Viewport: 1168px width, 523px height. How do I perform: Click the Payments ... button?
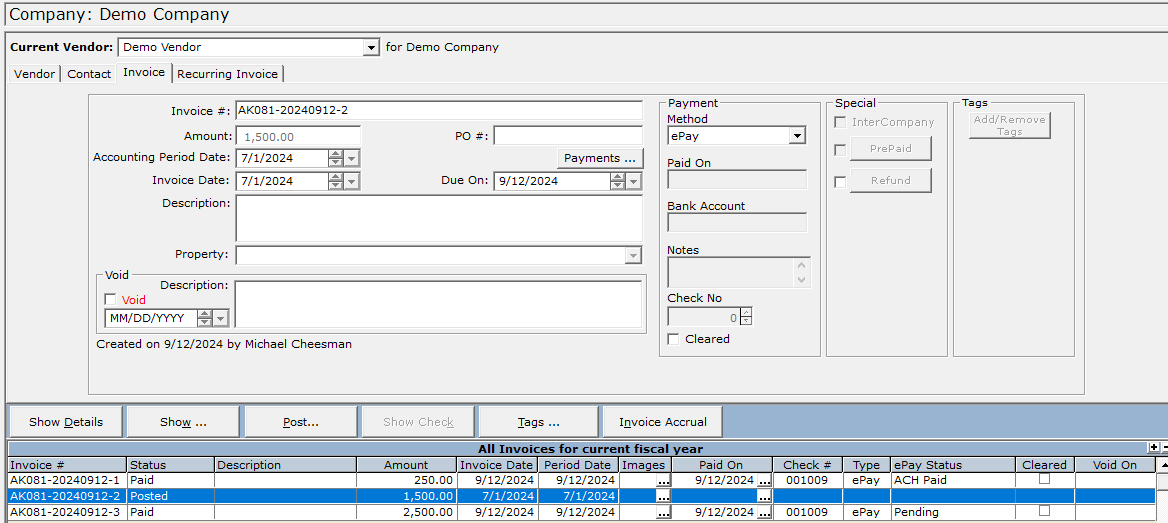pos(599,158)
